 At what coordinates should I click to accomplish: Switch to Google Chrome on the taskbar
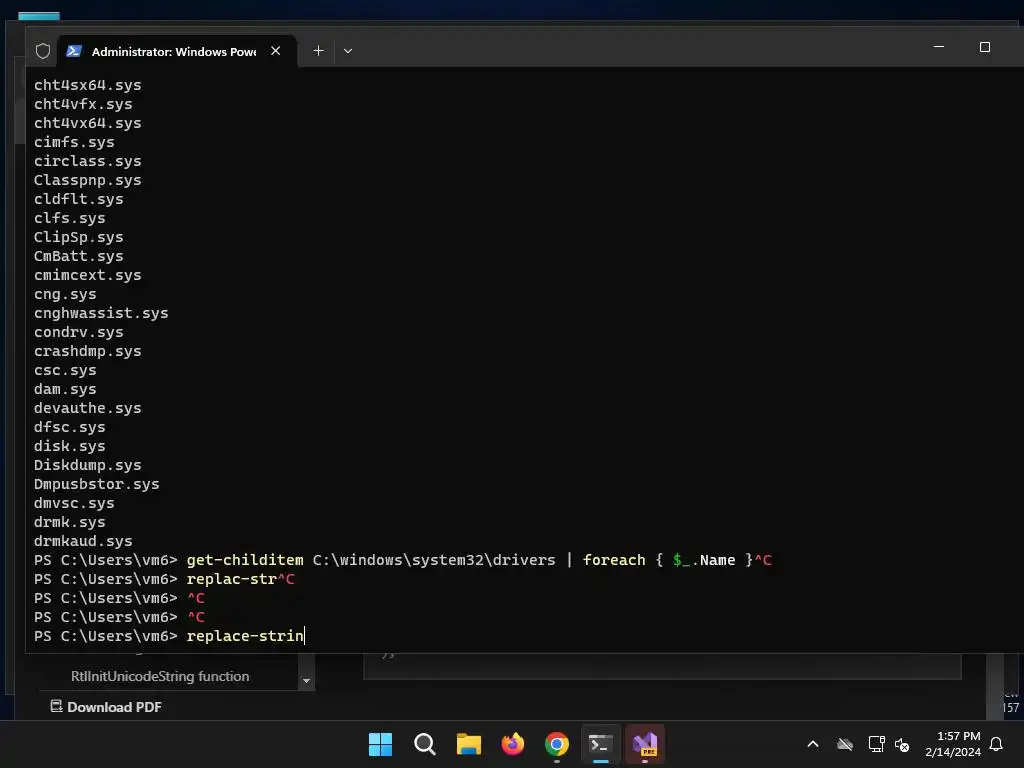click(556, 744)
